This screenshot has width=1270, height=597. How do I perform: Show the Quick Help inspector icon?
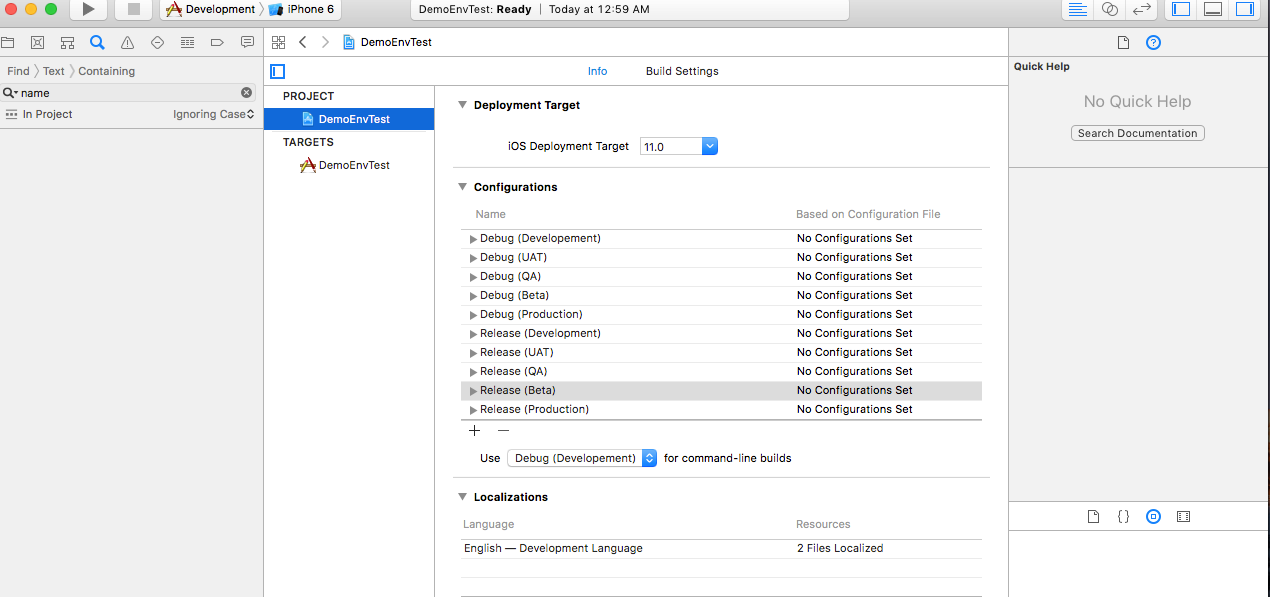[x=1153, y=42]
